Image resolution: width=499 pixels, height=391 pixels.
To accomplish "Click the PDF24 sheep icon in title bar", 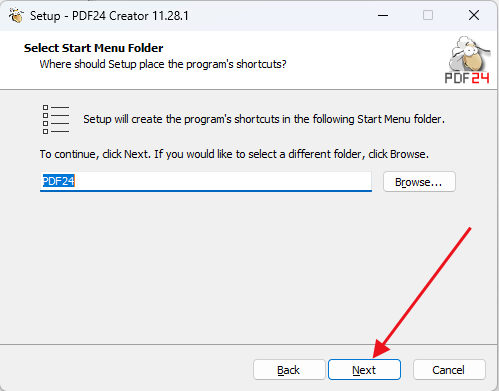I will point(16,15).
